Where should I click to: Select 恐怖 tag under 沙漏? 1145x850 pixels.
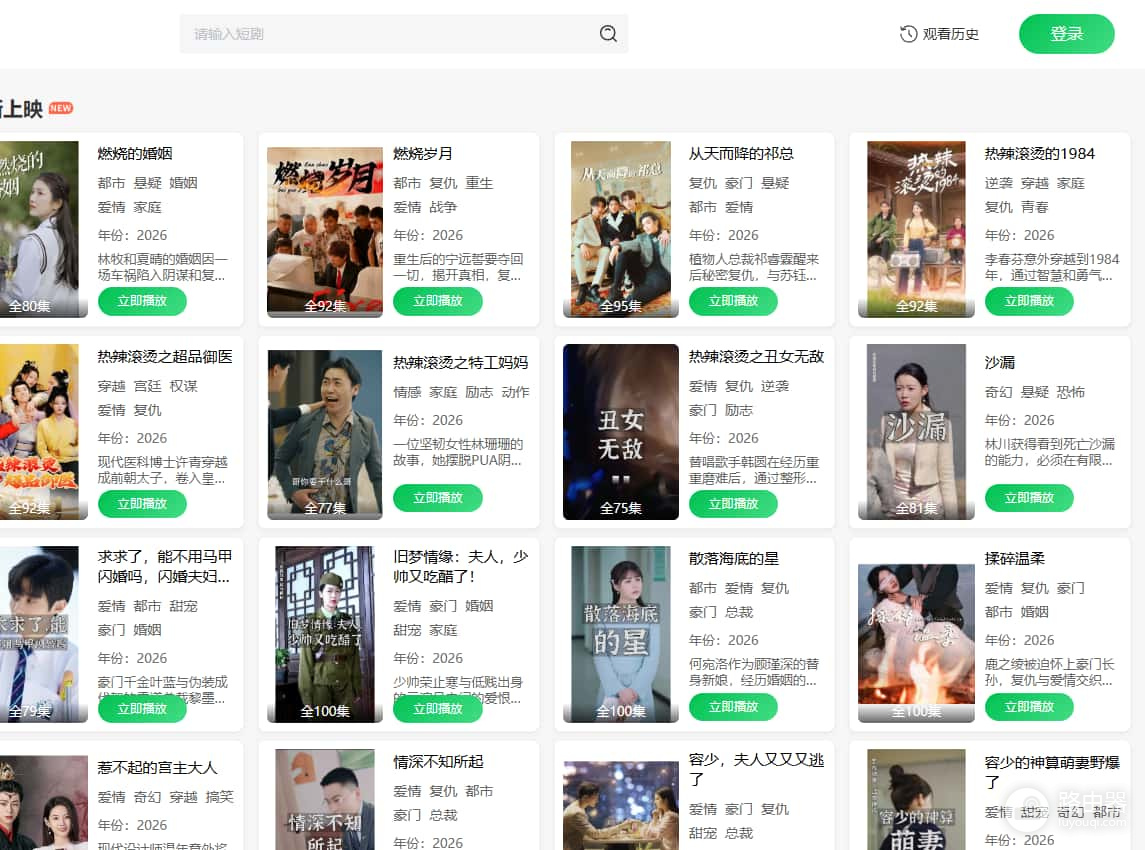(x=1071, y=391)
